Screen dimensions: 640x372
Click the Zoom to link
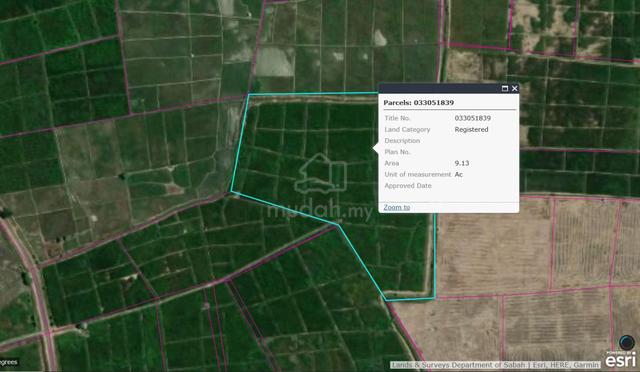pyautogui.click(x=396, y=207)
